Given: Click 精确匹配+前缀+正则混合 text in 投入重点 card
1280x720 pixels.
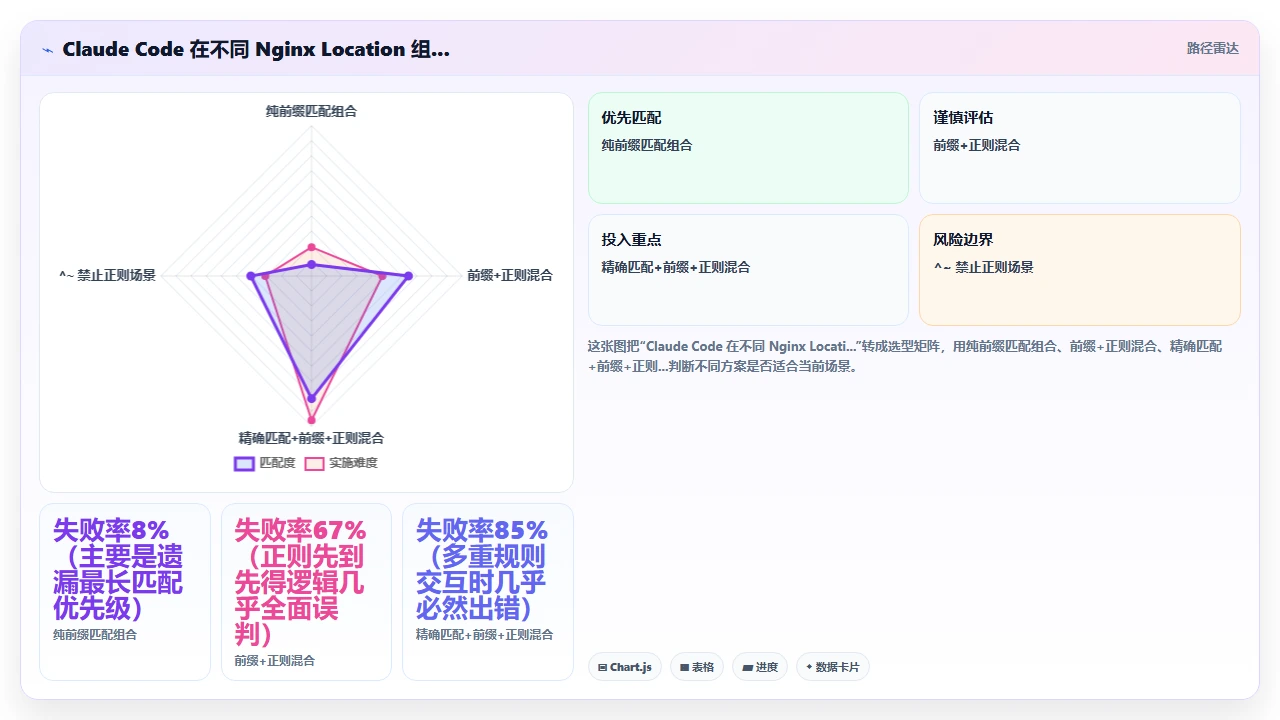Looking at the screenshot, I should click(x=676, y=267).
